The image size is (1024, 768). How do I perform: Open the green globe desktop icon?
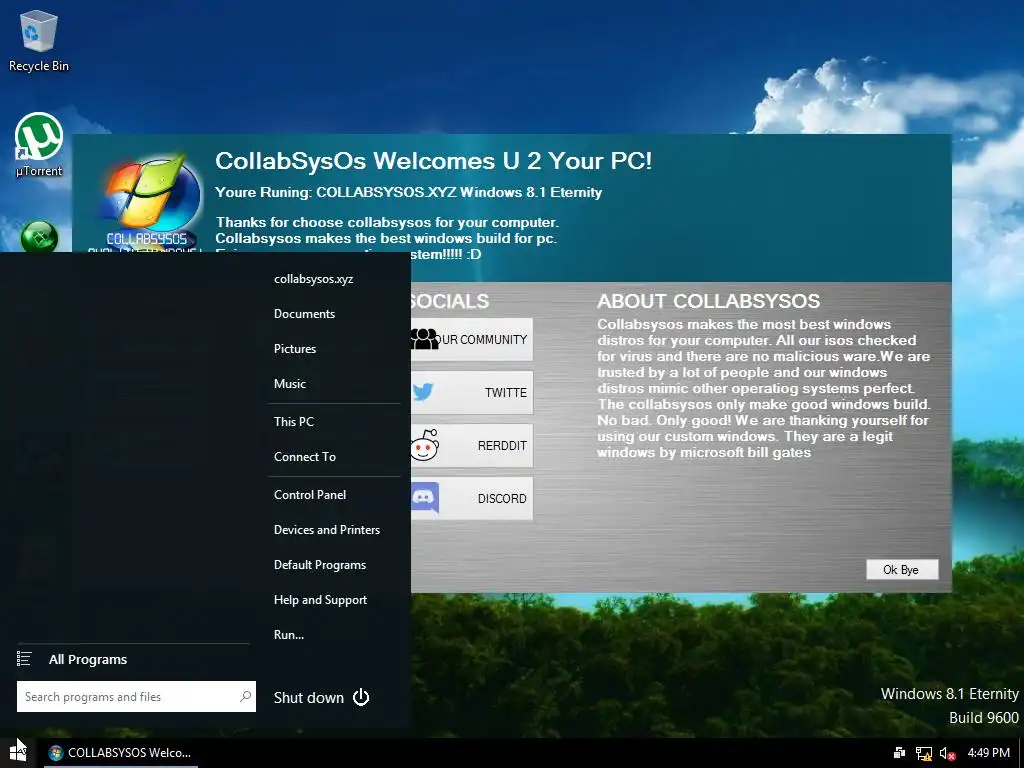pos(39,236)
